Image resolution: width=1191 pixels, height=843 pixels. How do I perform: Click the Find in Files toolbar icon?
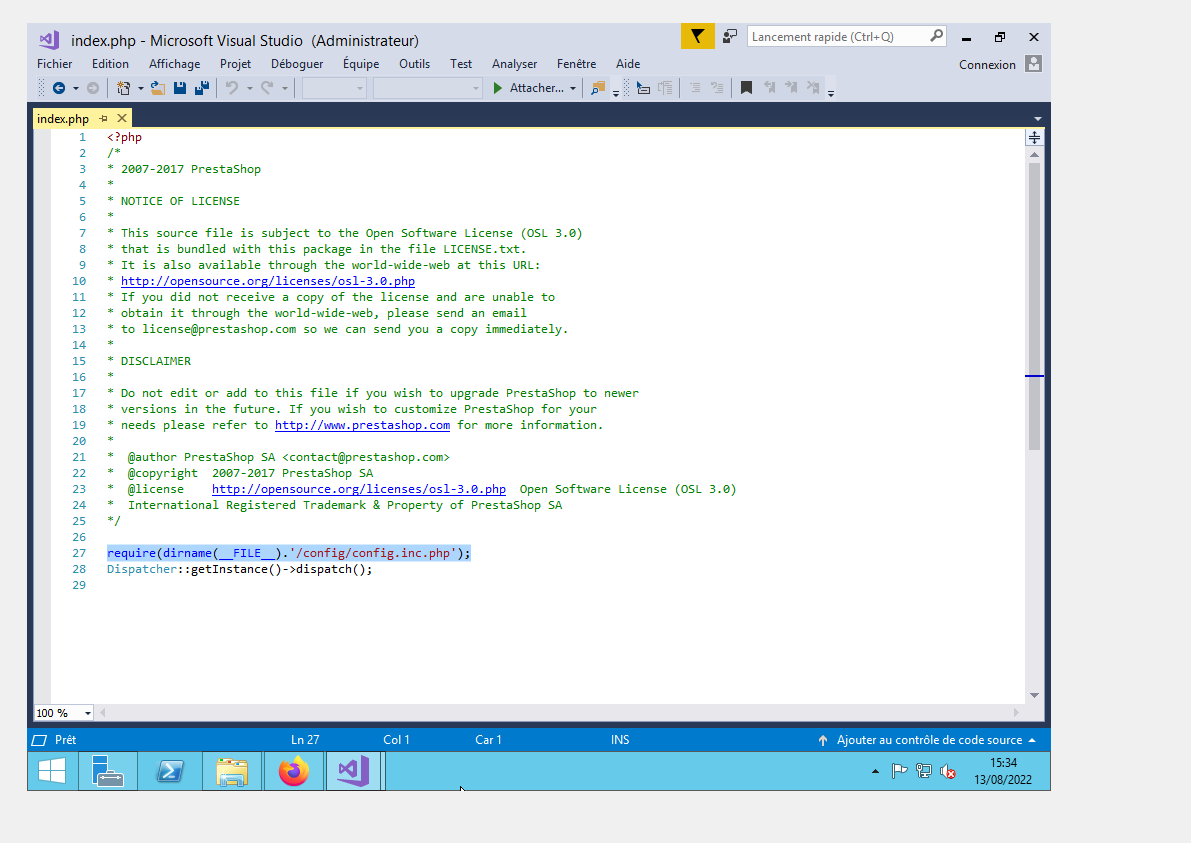pyautogui.click(x=598, y=88)
